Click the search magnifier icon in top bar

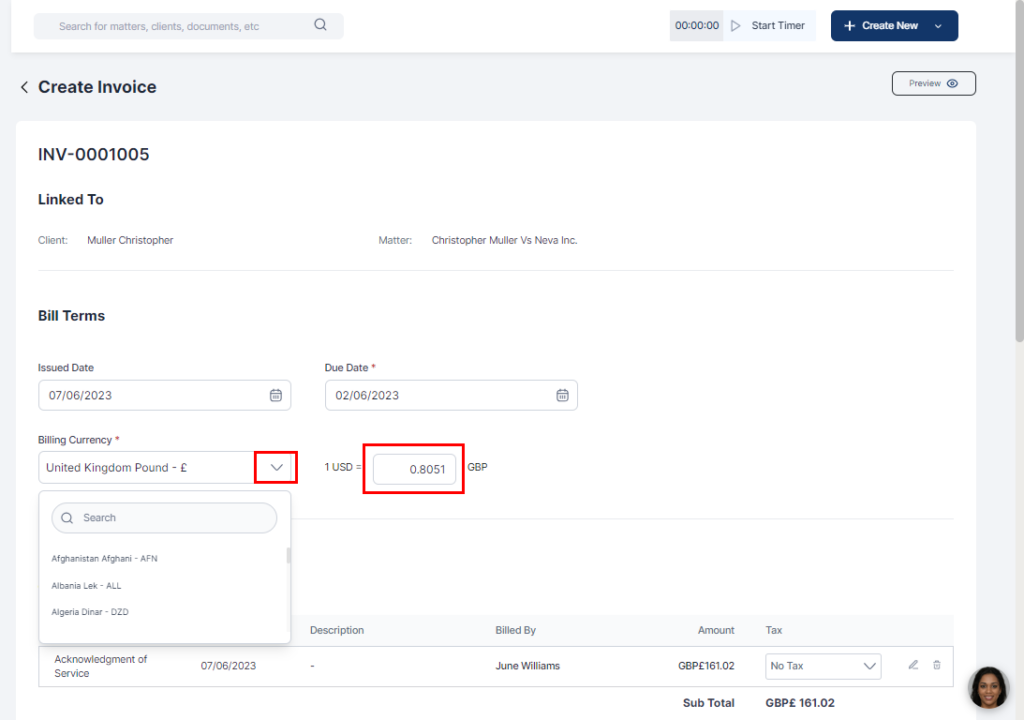(x=320, y=25)
